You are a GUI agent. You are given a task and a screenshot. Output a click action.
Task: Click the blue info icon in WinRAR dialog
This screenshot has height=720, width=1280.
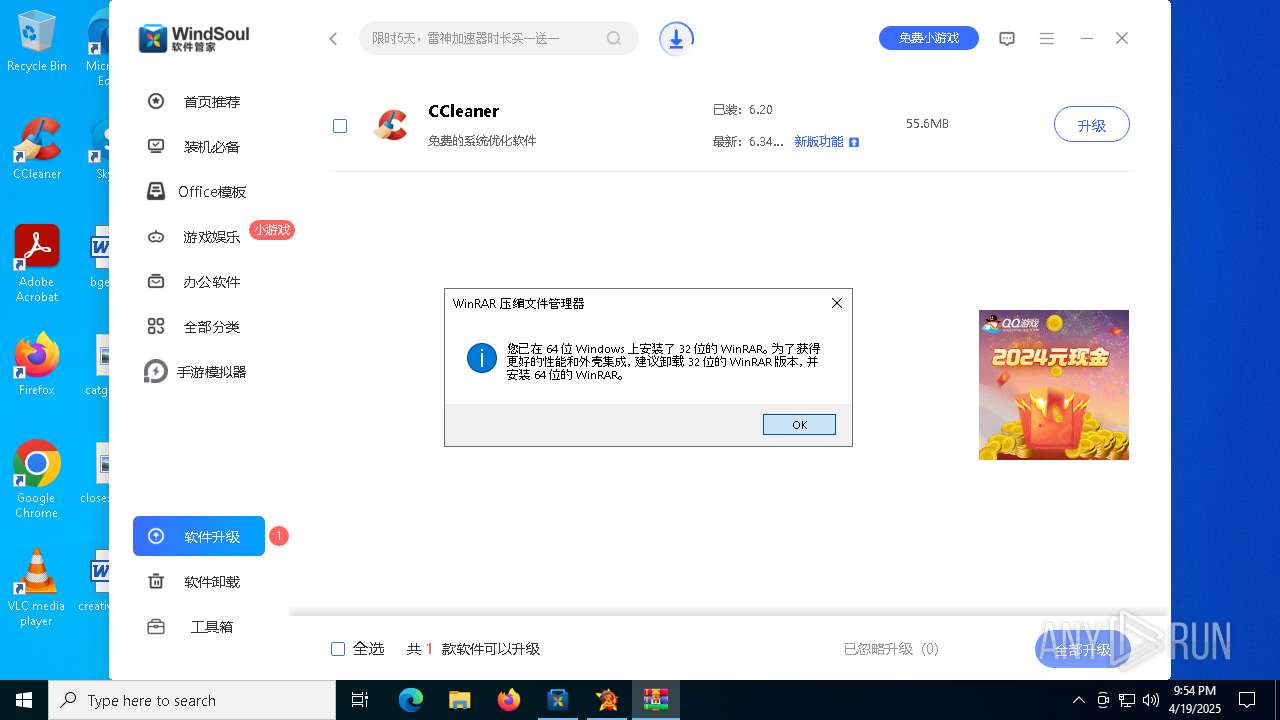click(482, 358)
